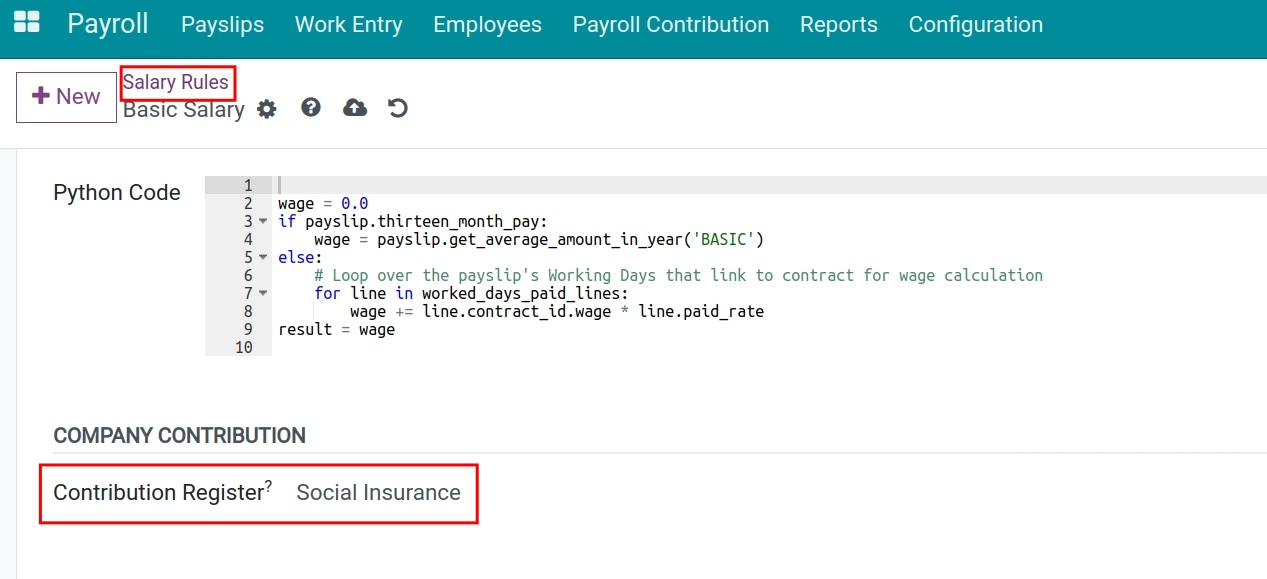The height and width of the screenshot is (579, 1267).
Task: Click the 'result = wage' code line
Action: [x=336, y=329]
